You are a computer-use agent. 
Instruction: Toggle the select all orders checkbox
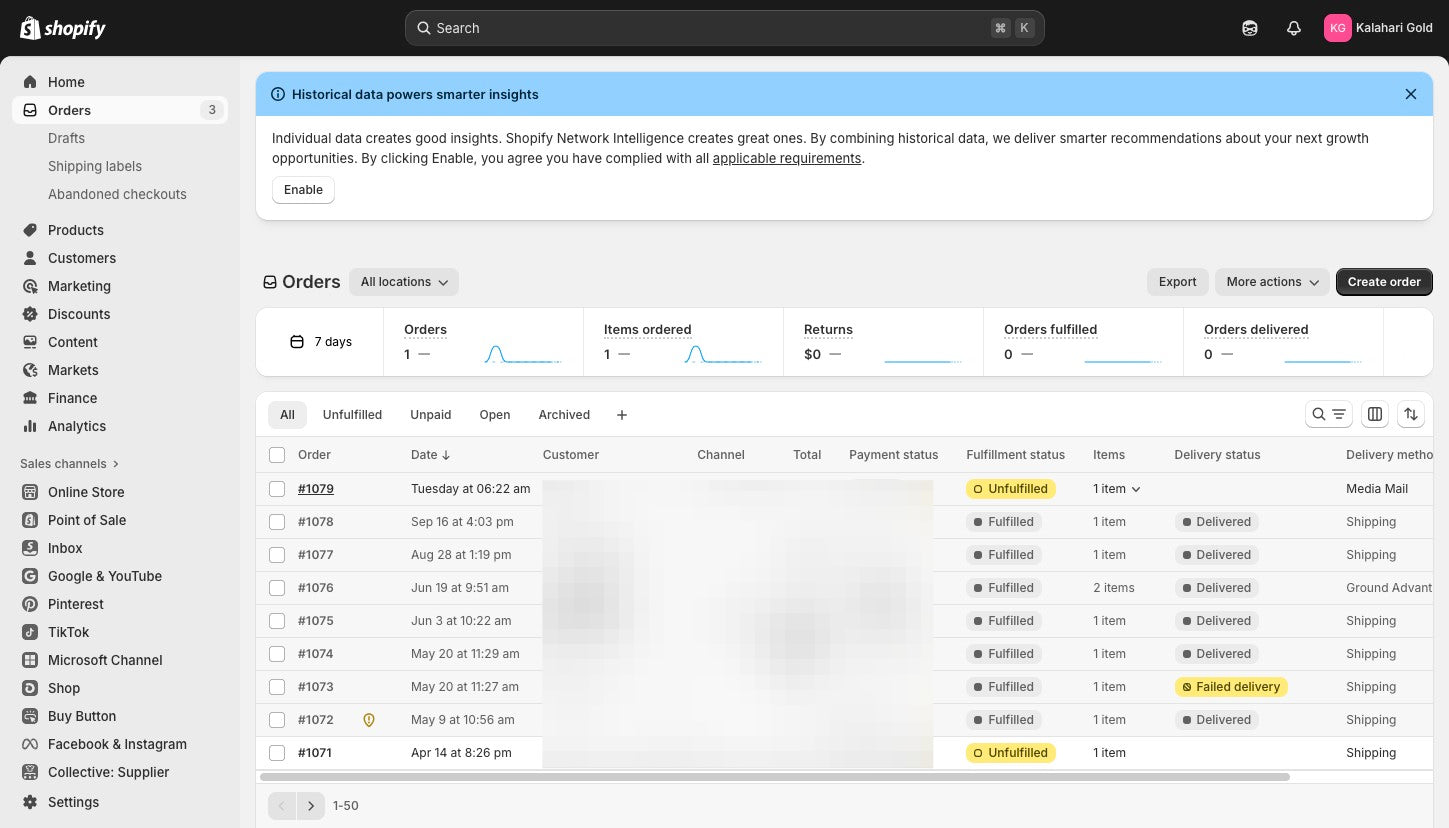(277, 455)
